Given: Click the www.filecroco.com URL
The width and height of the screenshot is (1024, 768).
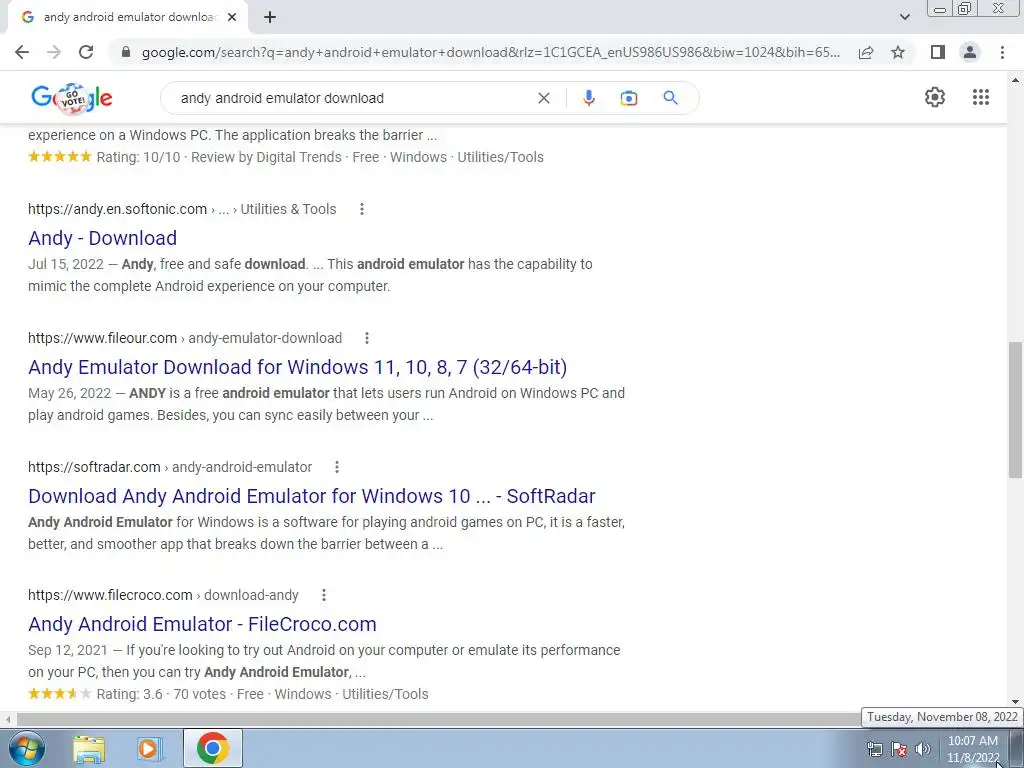Looking at the screenshot, I should 110,595.
